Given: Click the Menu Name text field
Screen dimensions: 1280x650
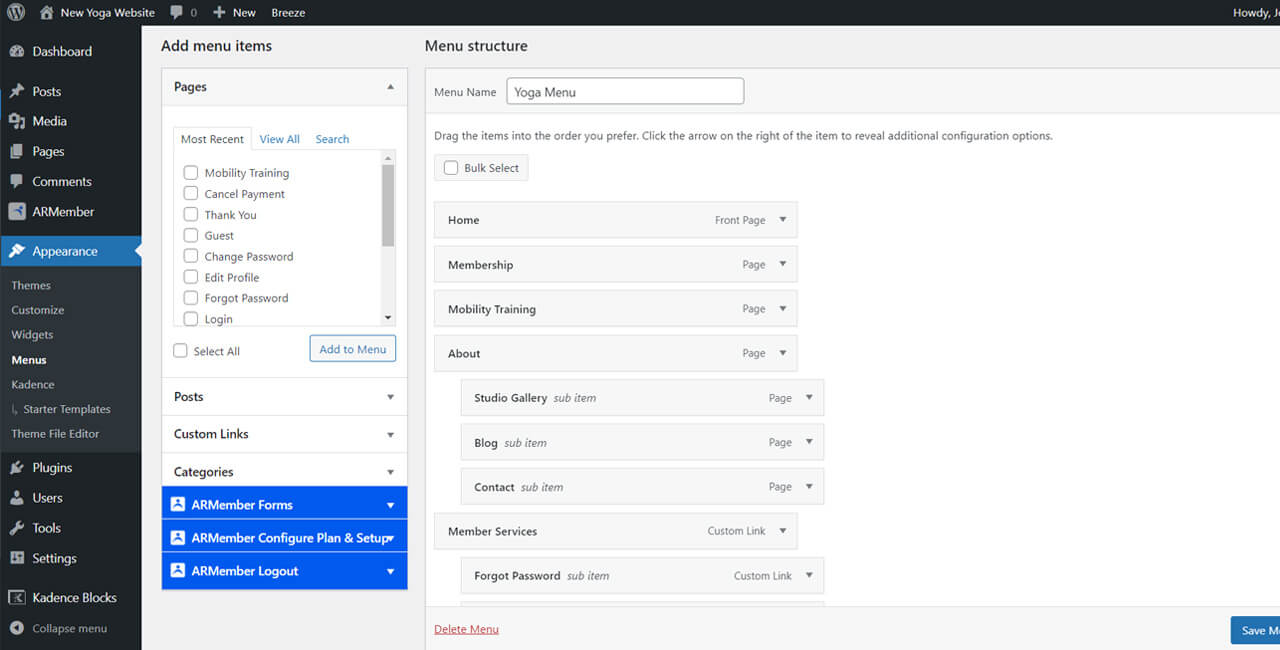Looking at the screenshot, I should click(625, 92).
